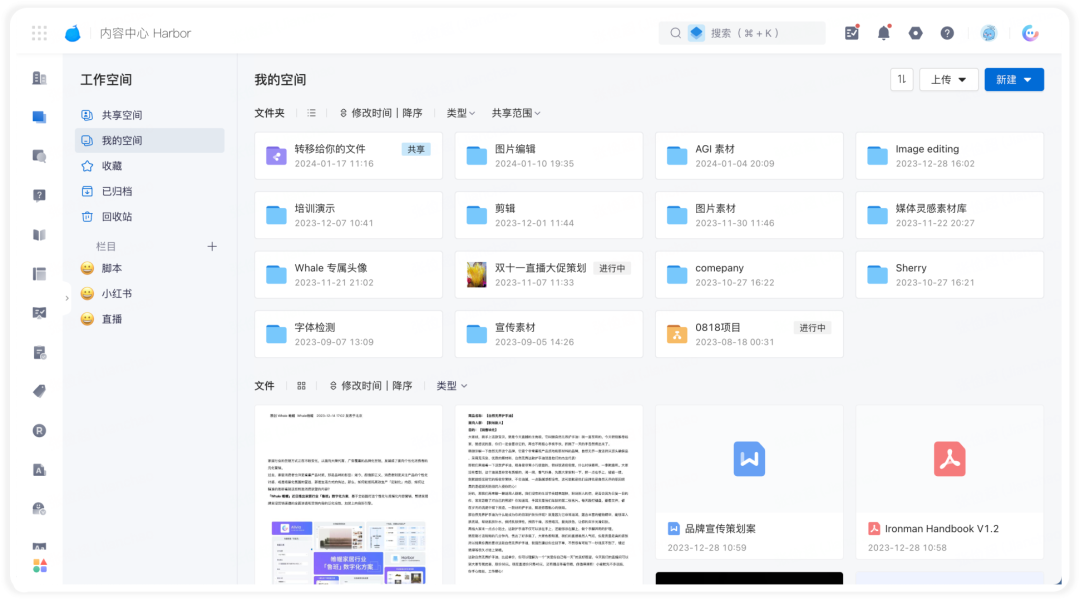Click the sort order icon beside 上传

coord(902,79)
